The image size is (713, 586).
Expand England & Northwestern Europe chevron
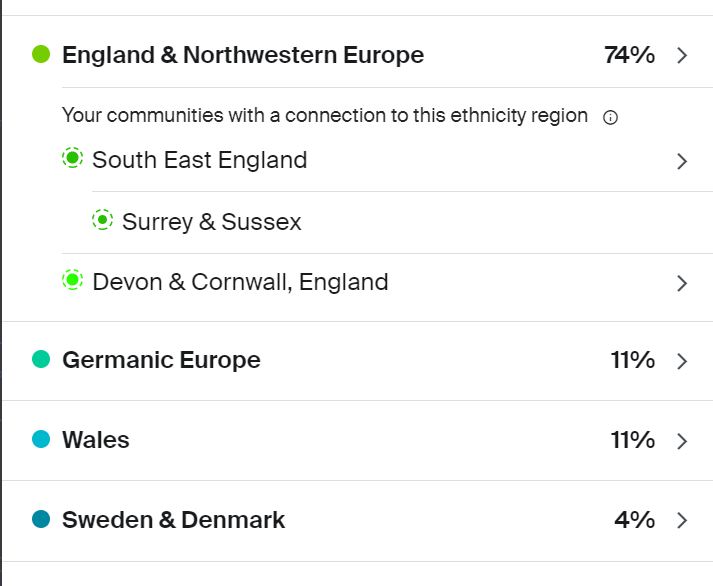[x=682, y=55]
